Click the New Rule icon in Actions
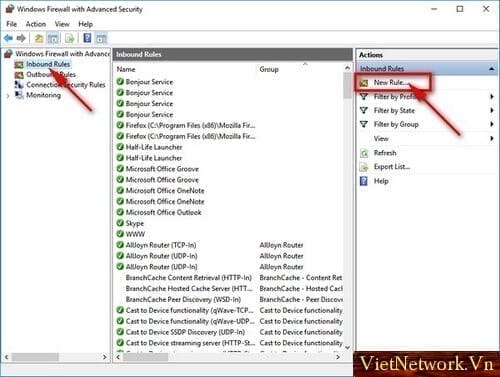500x377 pixels. click(x=364, y=83)
